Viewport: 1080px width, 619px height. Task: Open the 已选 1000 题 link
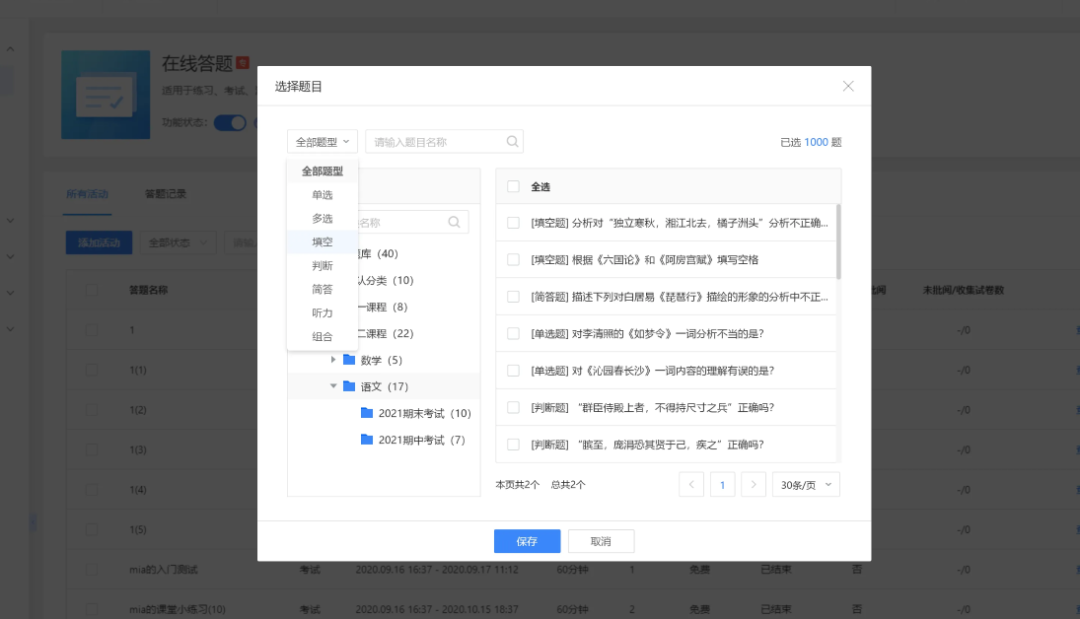click(812, 142)
